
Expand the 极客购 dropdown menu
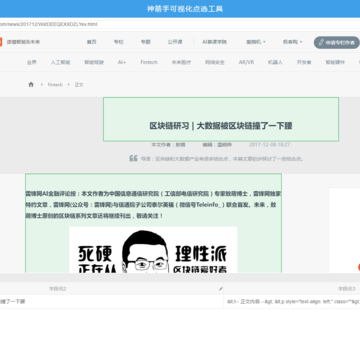tap(292, 42)
